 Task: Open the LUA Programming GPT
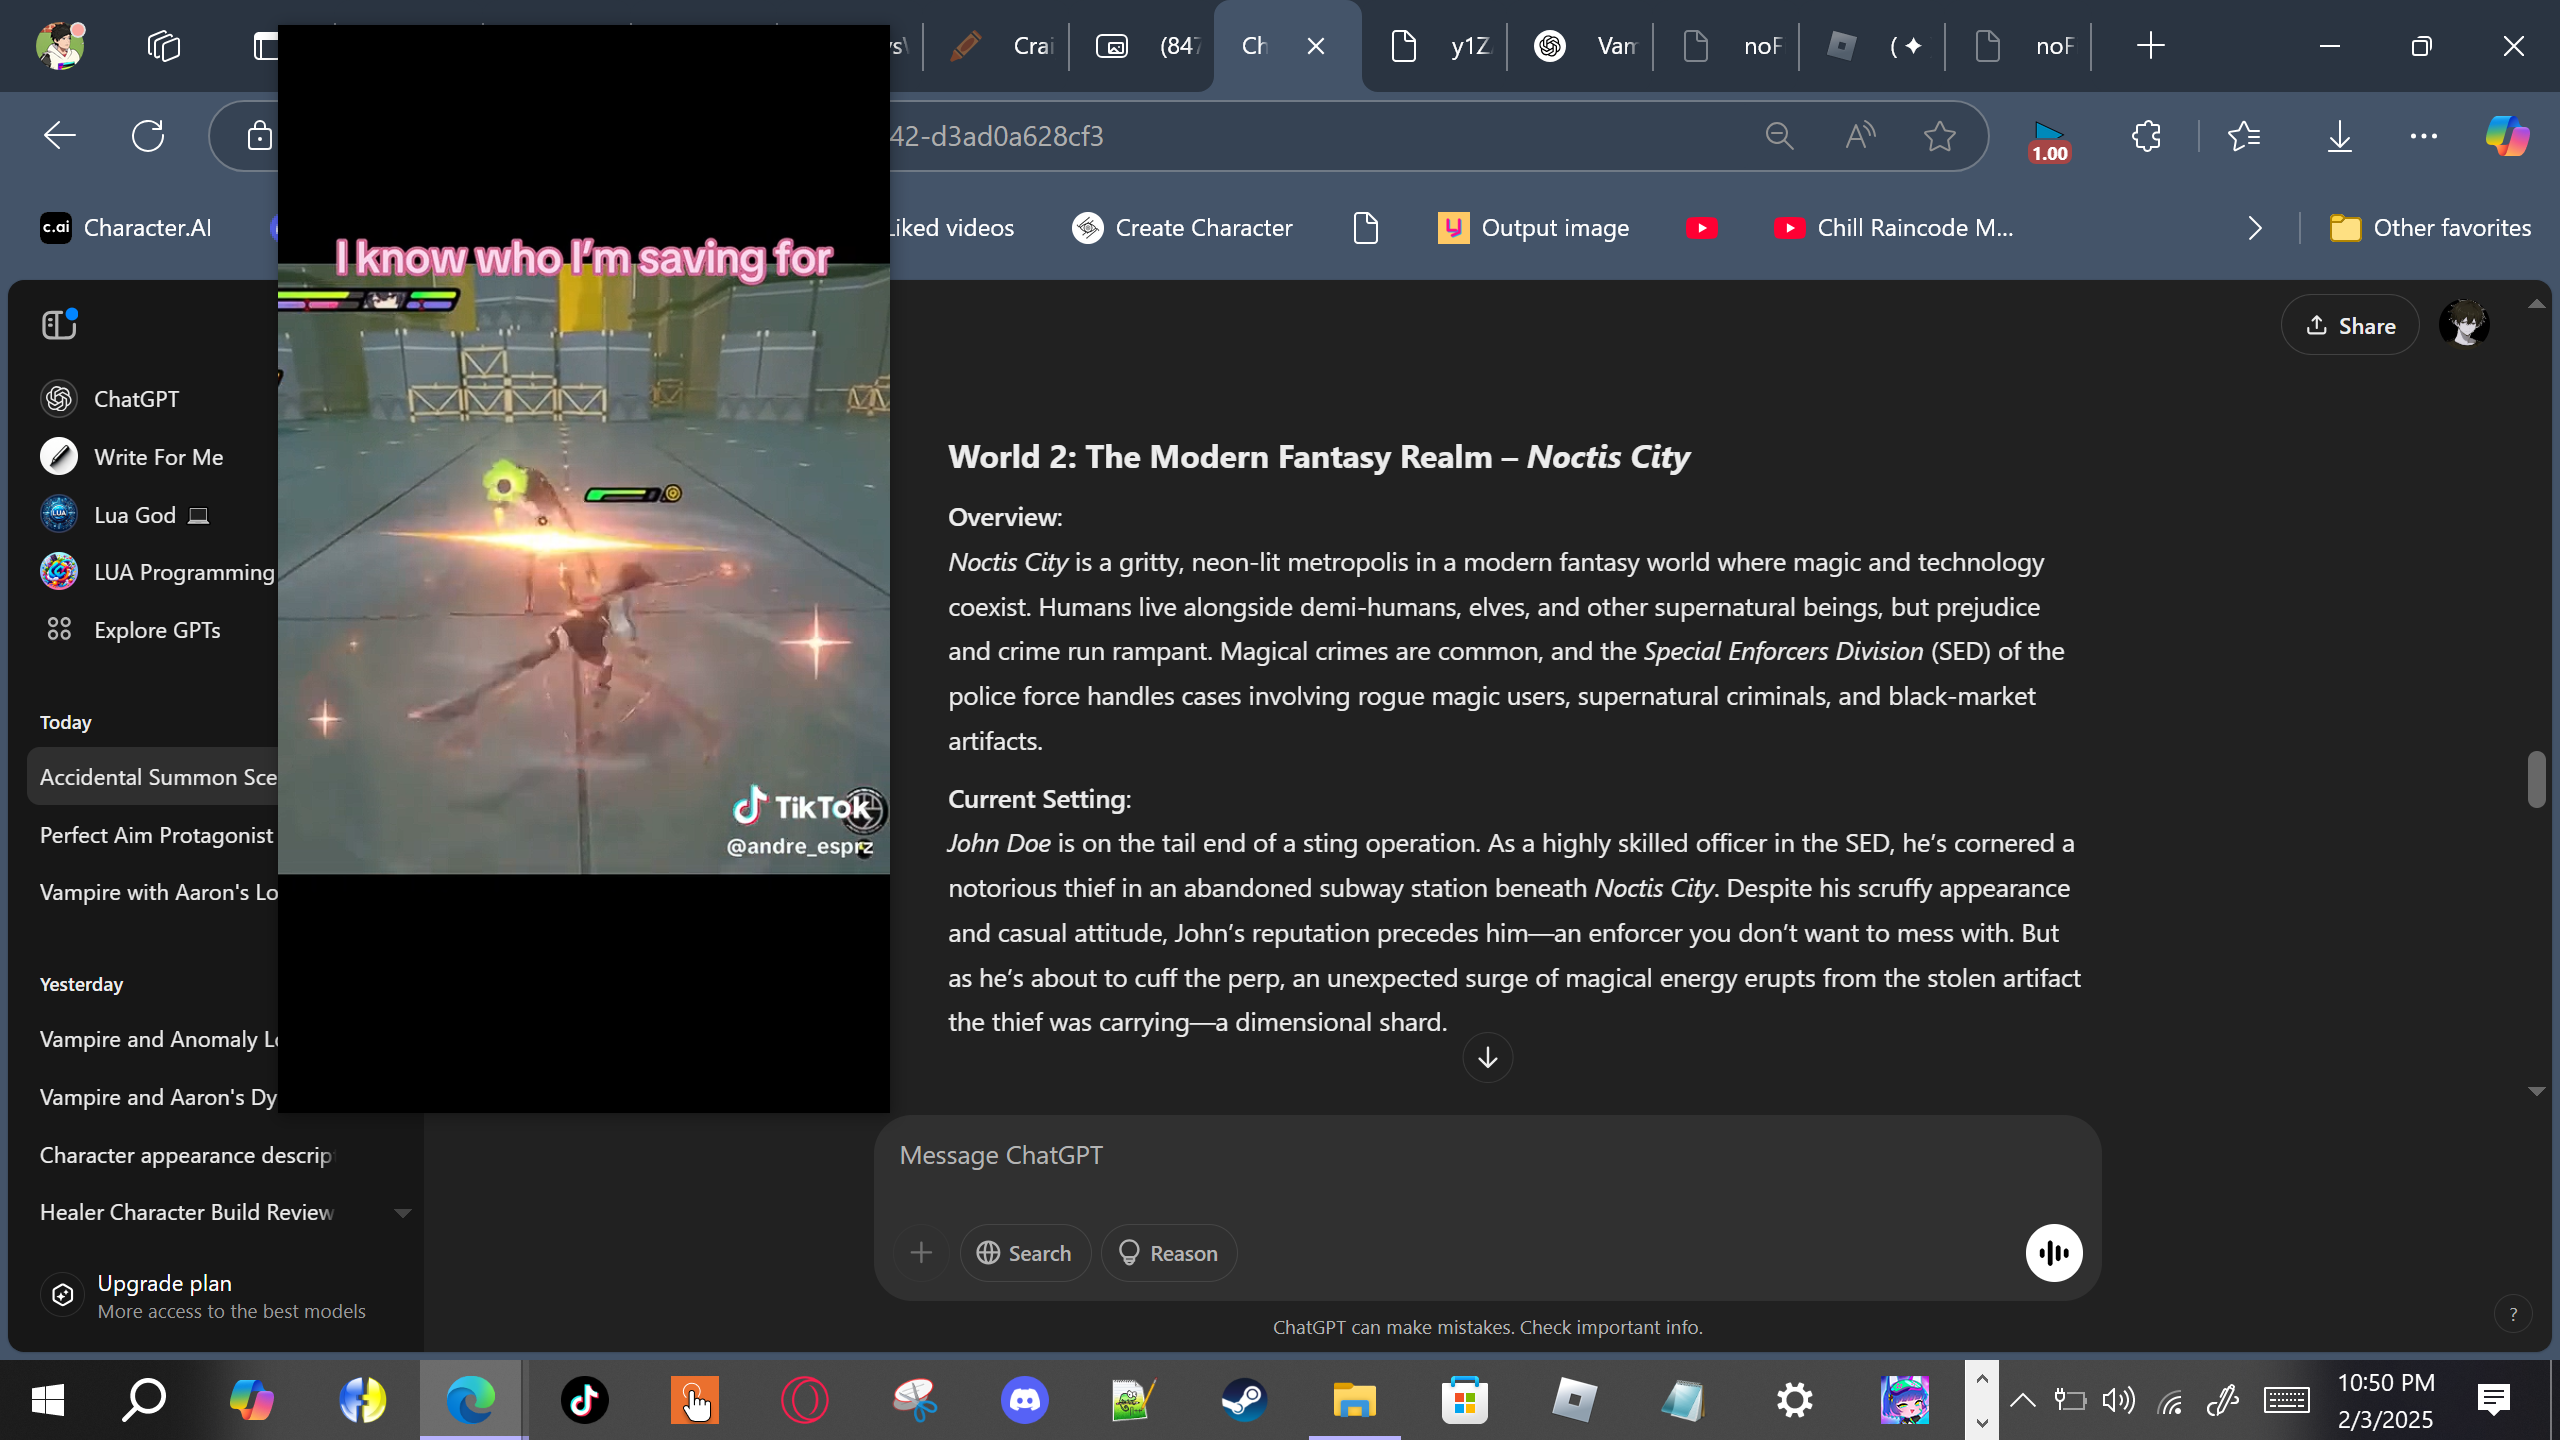[x=157, y=572]
